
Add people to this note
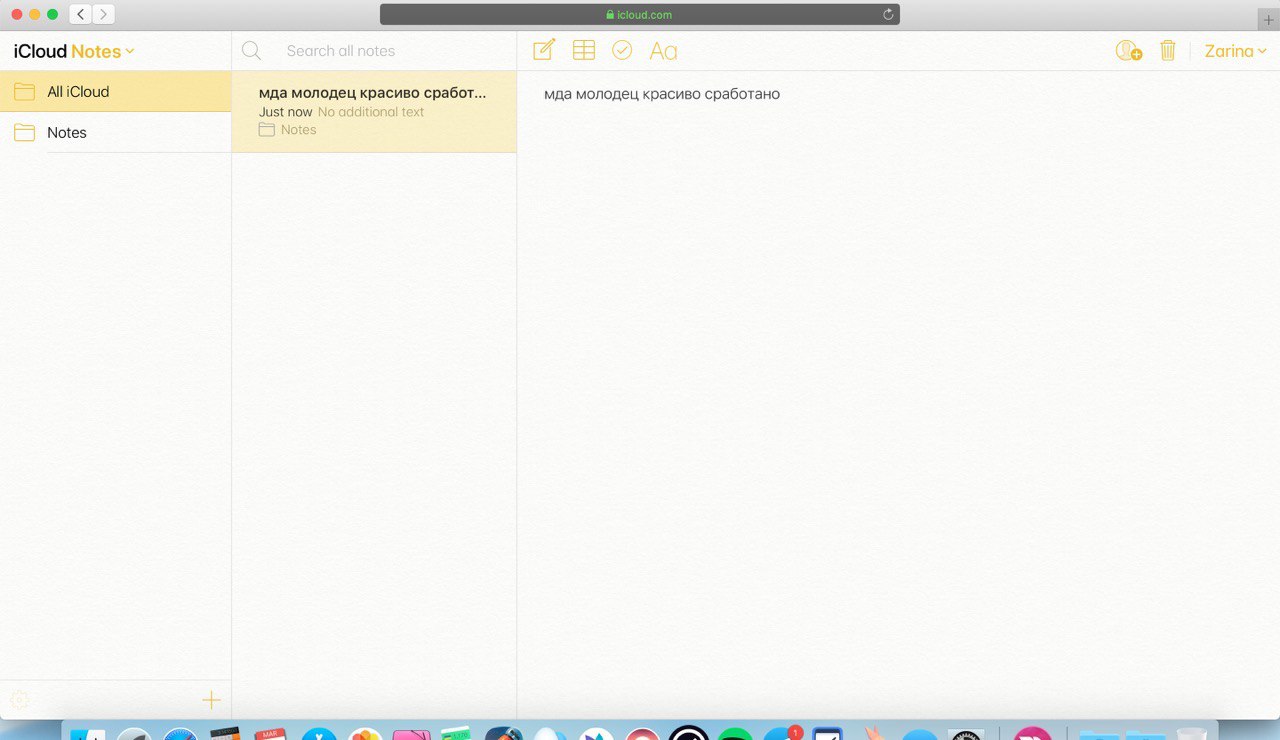pyautogui.click(x=1129, y=50)
